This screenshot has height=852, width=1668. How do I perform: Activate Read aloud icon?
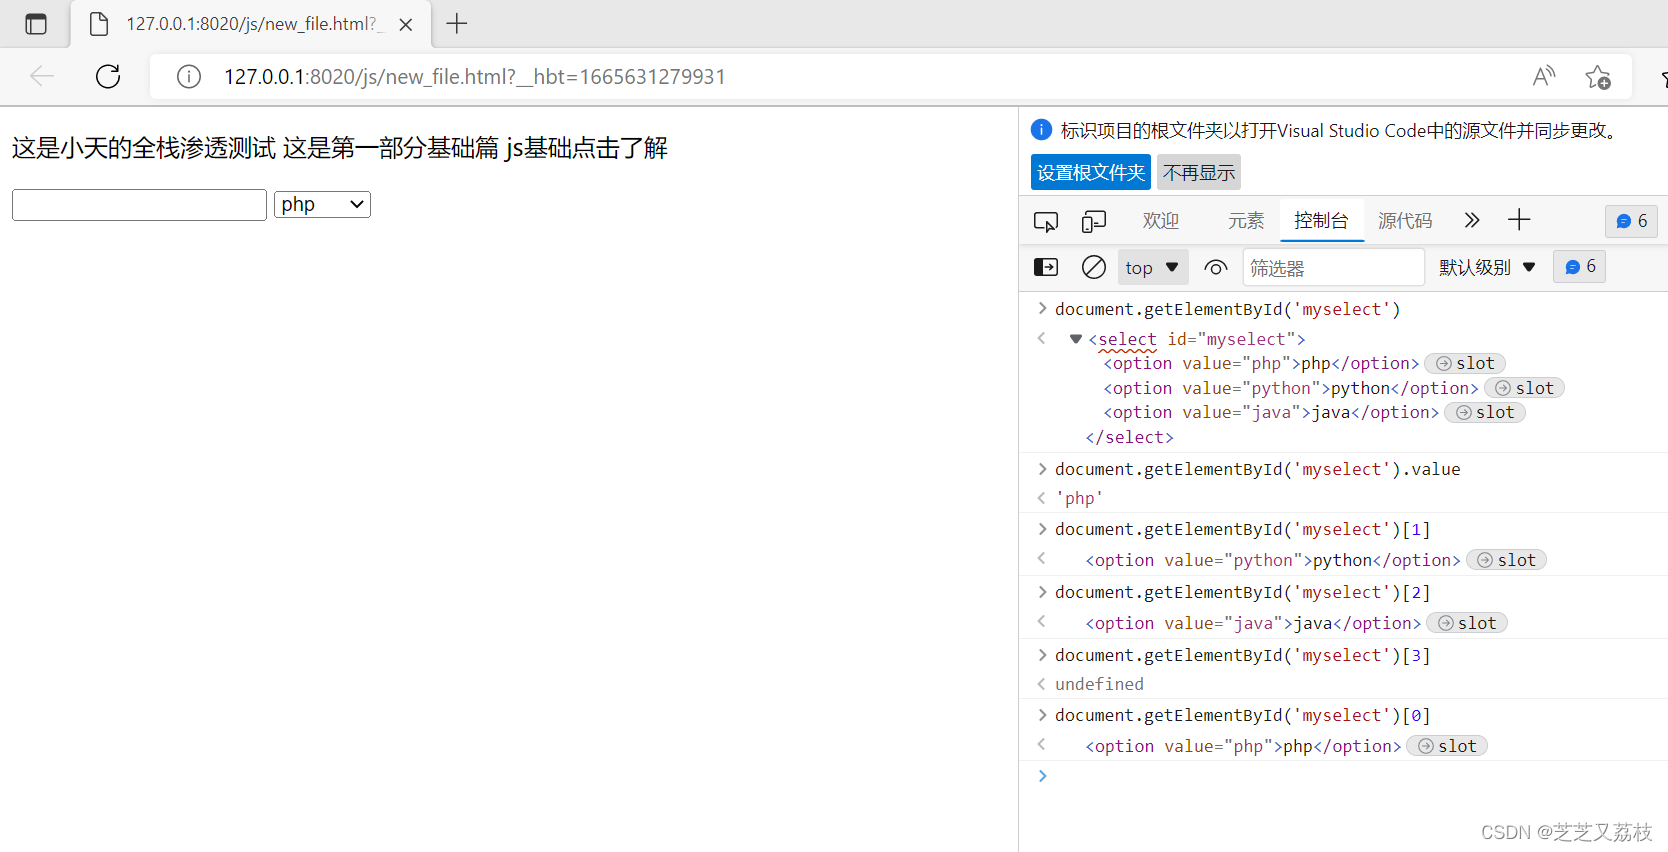click(x=1544, y=76)
